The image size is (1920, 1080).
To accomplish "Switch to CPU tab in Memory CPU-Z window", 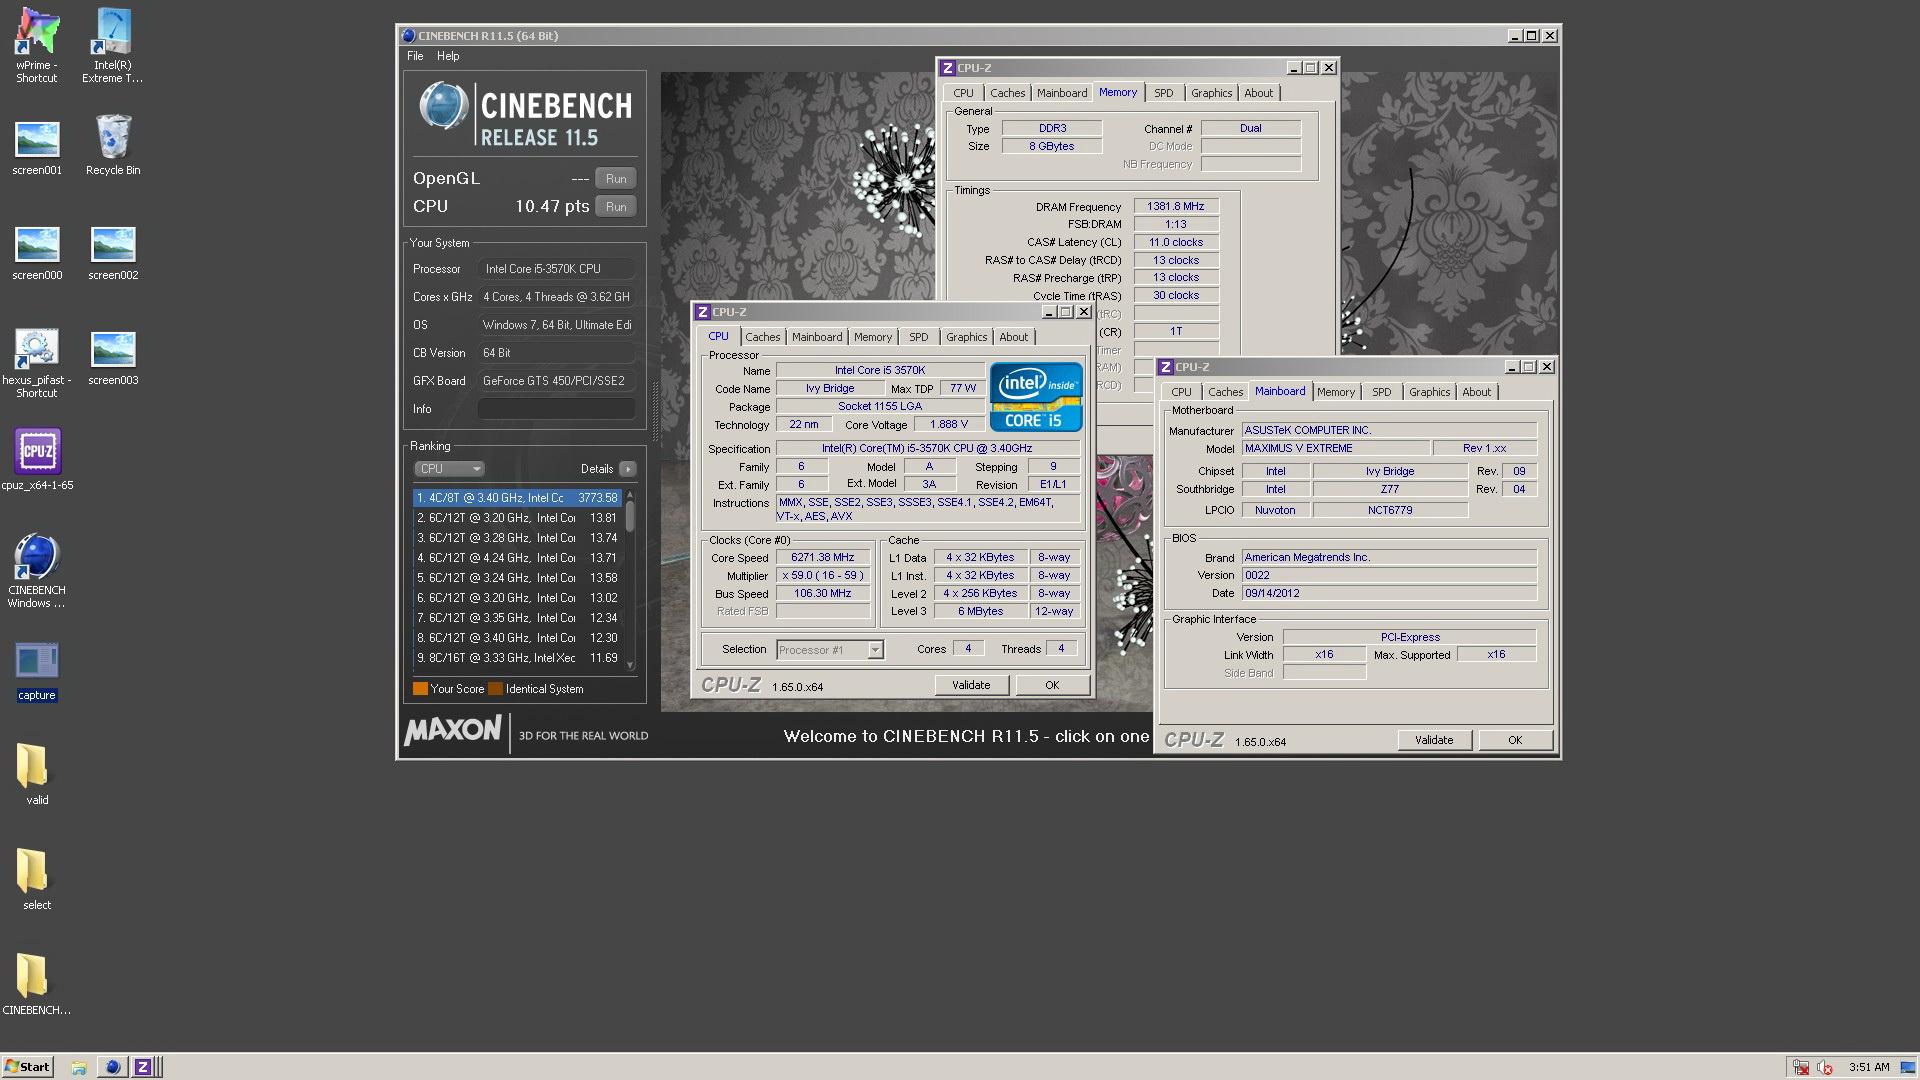I will coord(963,93).
